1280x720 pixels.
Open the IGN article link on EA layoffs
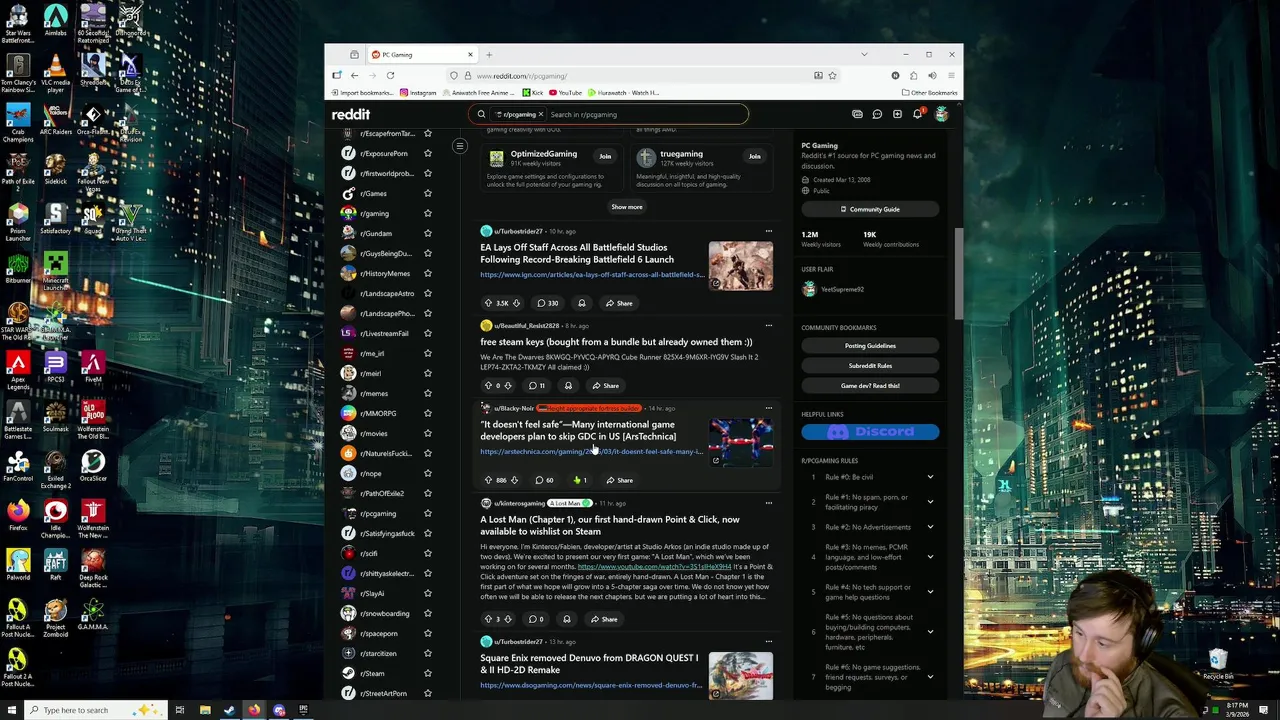click(x=592, y=274)
